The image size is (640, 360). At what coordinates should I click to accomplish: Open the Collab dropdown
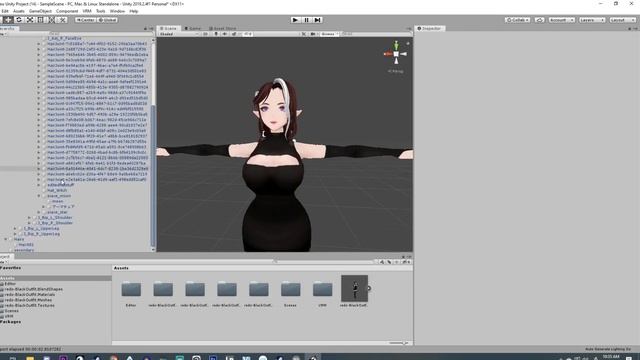click(518, 20)
